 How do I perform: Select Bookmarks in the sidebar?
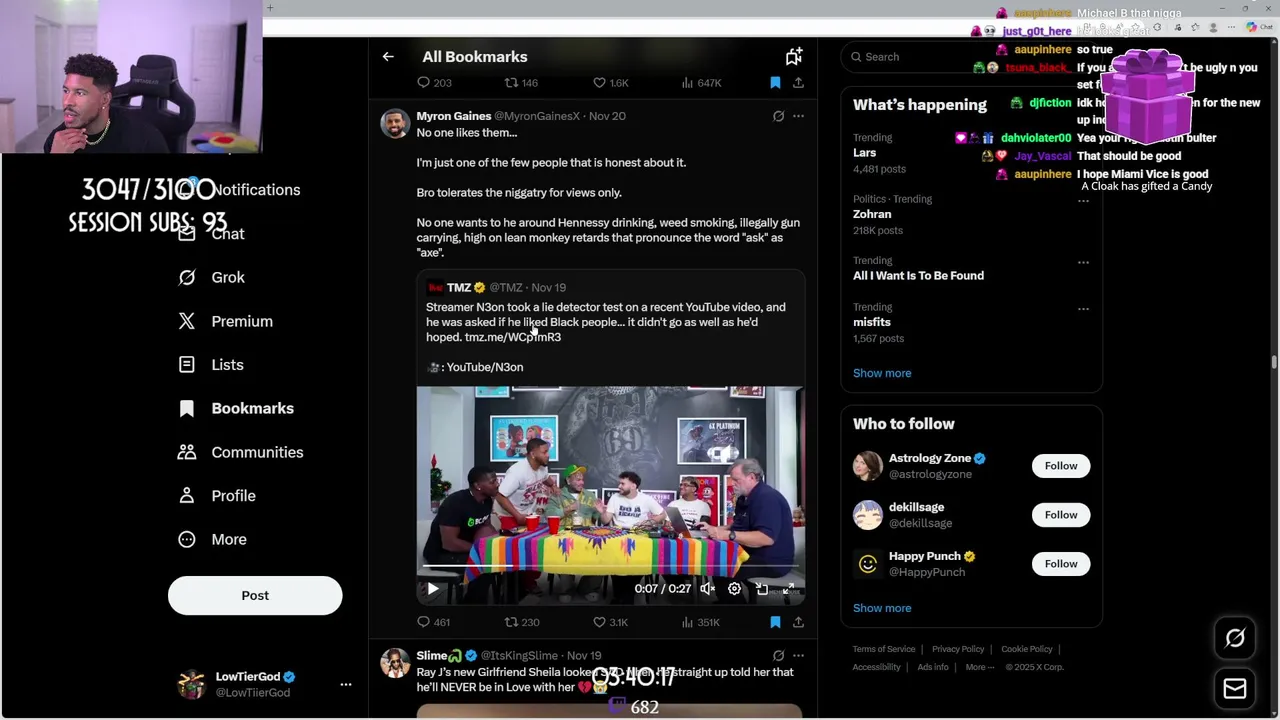pos(236,408)
